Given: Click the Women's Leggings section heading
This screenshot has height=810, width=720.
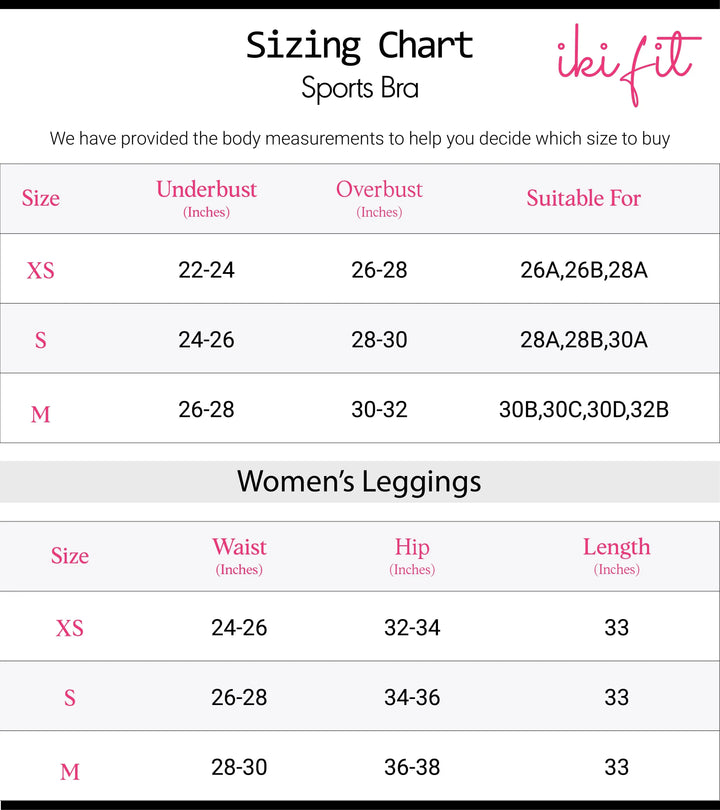Looking at the screenshot, I should pos(360,482).
